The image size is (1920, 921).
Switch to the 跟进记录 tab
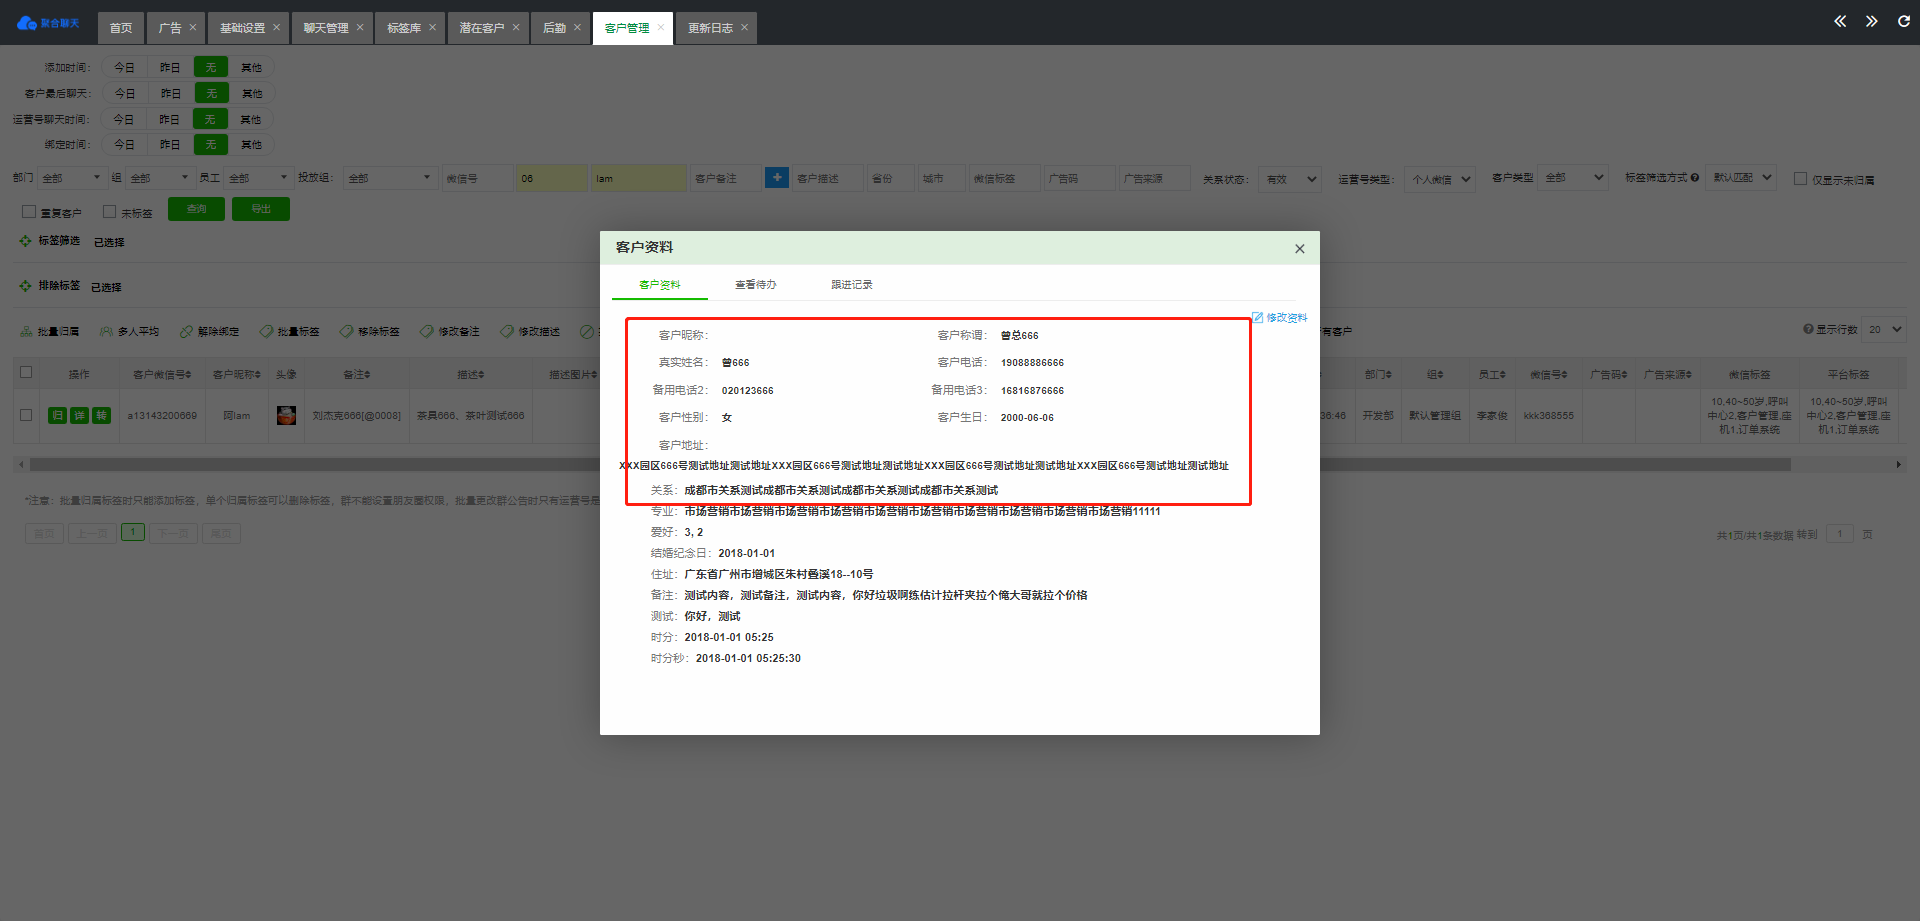tap(851, 285)
